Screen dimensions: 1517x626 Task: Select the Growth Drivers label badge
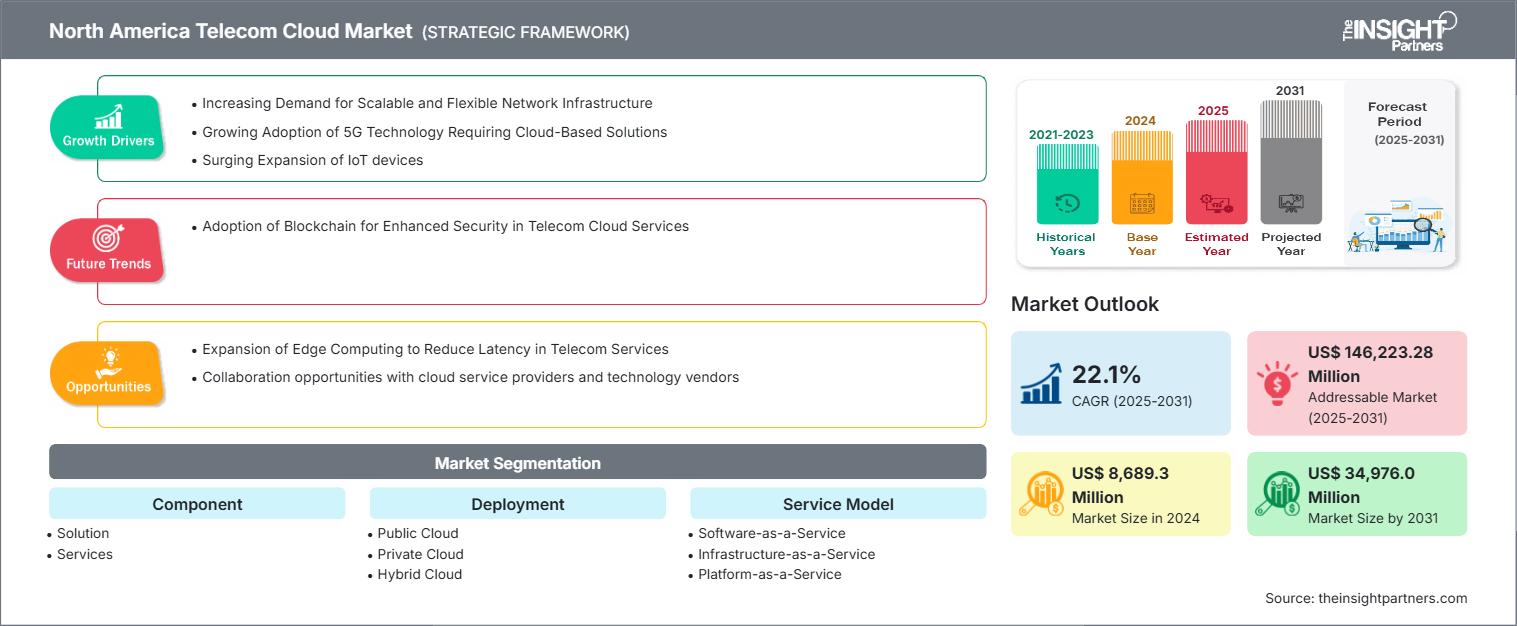point(108,126)
